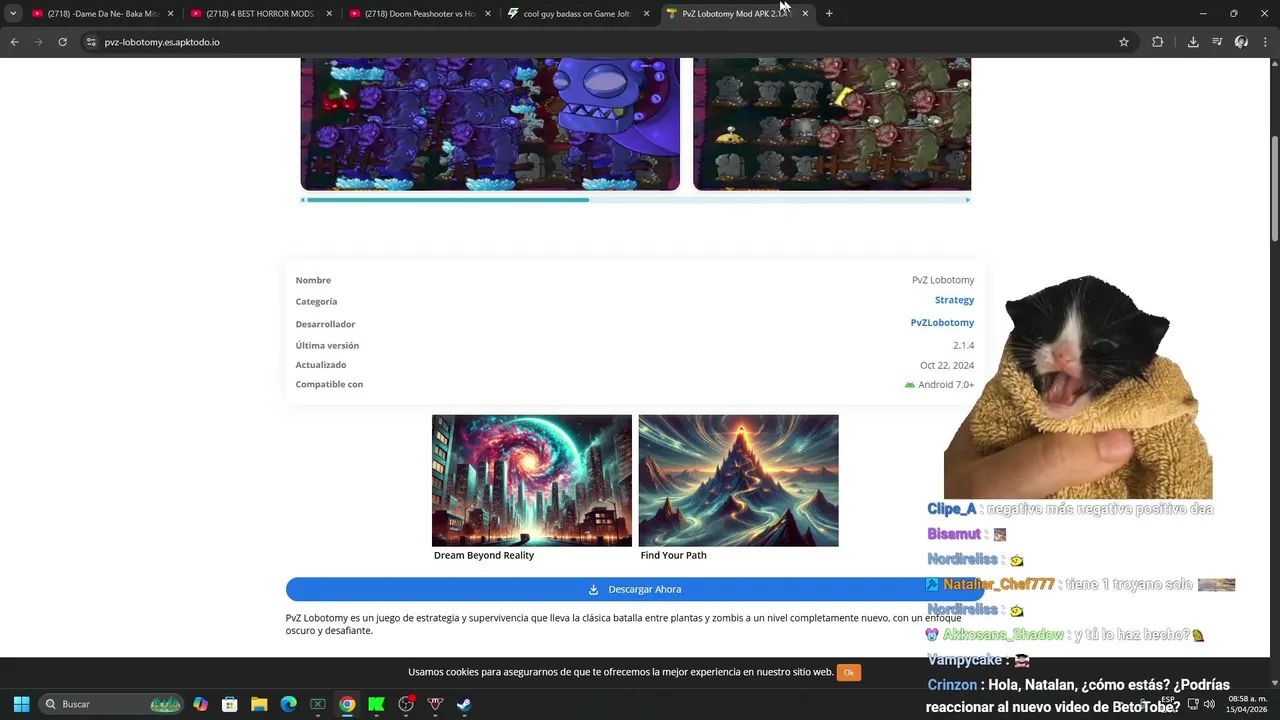
Task: Click the carousel left scroll arrow
Action: click(x=303, y=200)
